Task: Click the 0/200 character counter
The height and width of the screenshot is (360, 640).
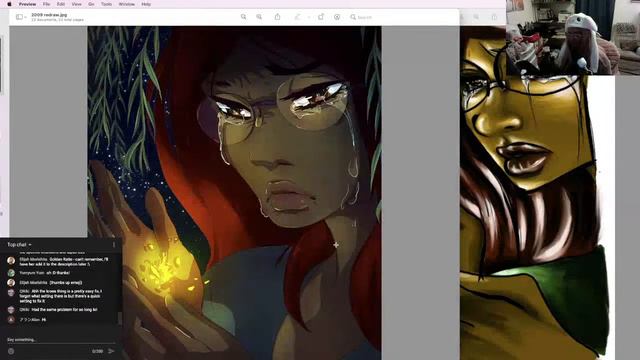Action: tap(97, 351)
